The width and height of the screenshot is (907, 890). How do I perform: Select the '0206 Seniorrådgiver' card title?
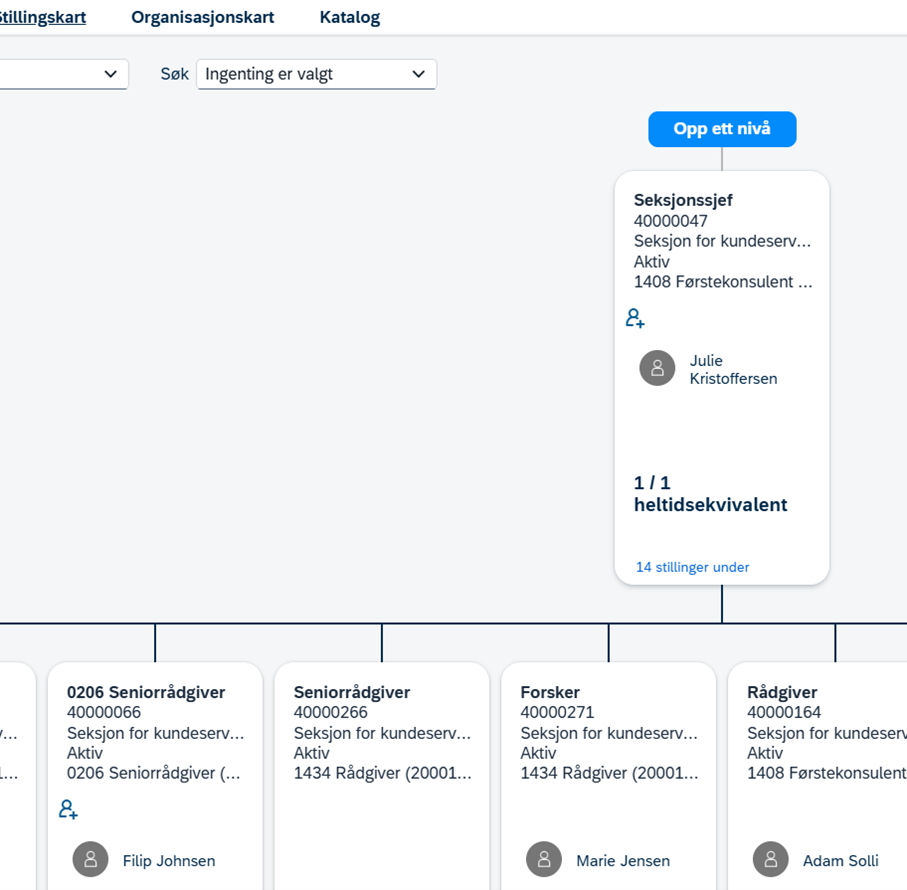tap(146, 692)
